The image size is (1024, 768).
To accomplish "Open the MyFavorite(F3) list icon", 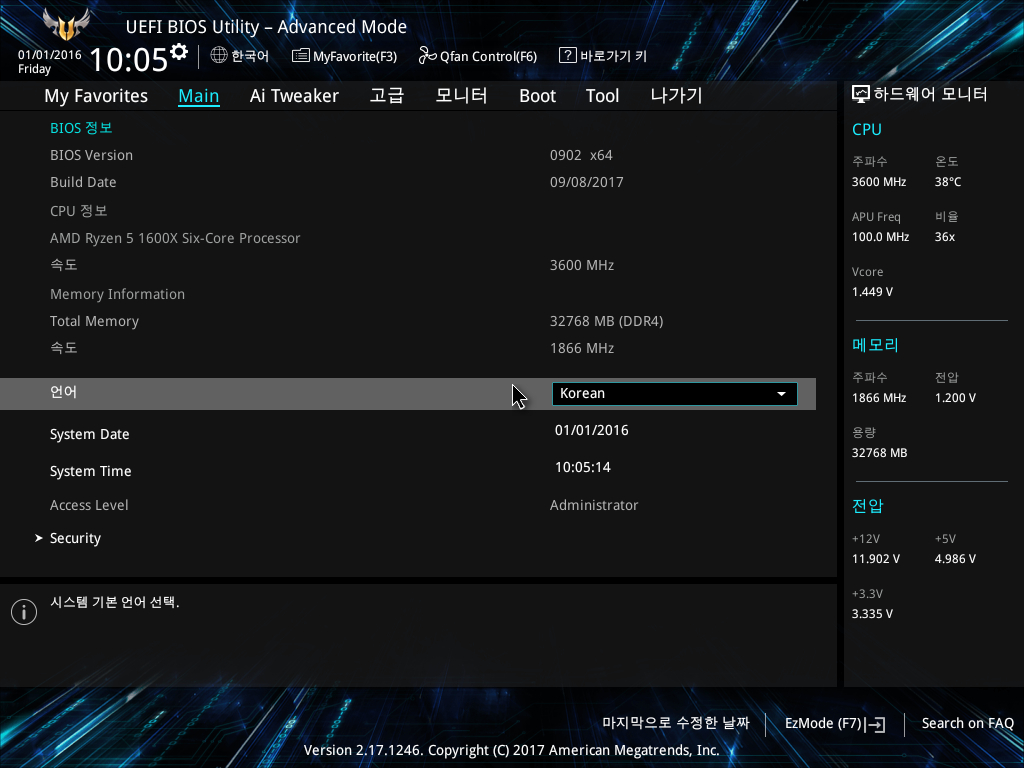I will 300,56.
